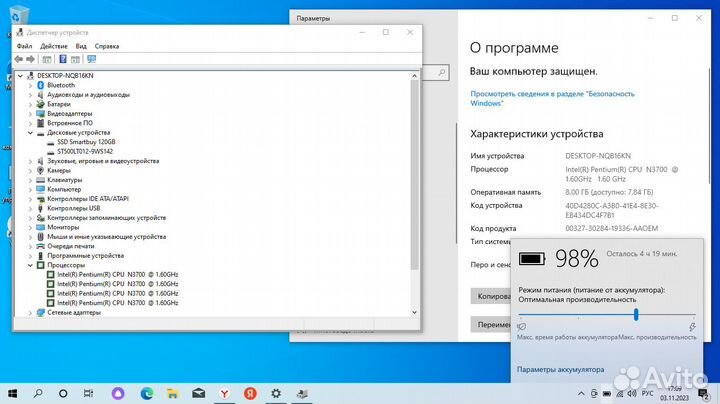Expand the Видеоадаптеры category
The image size is (720, 404).
pos(30,113)
